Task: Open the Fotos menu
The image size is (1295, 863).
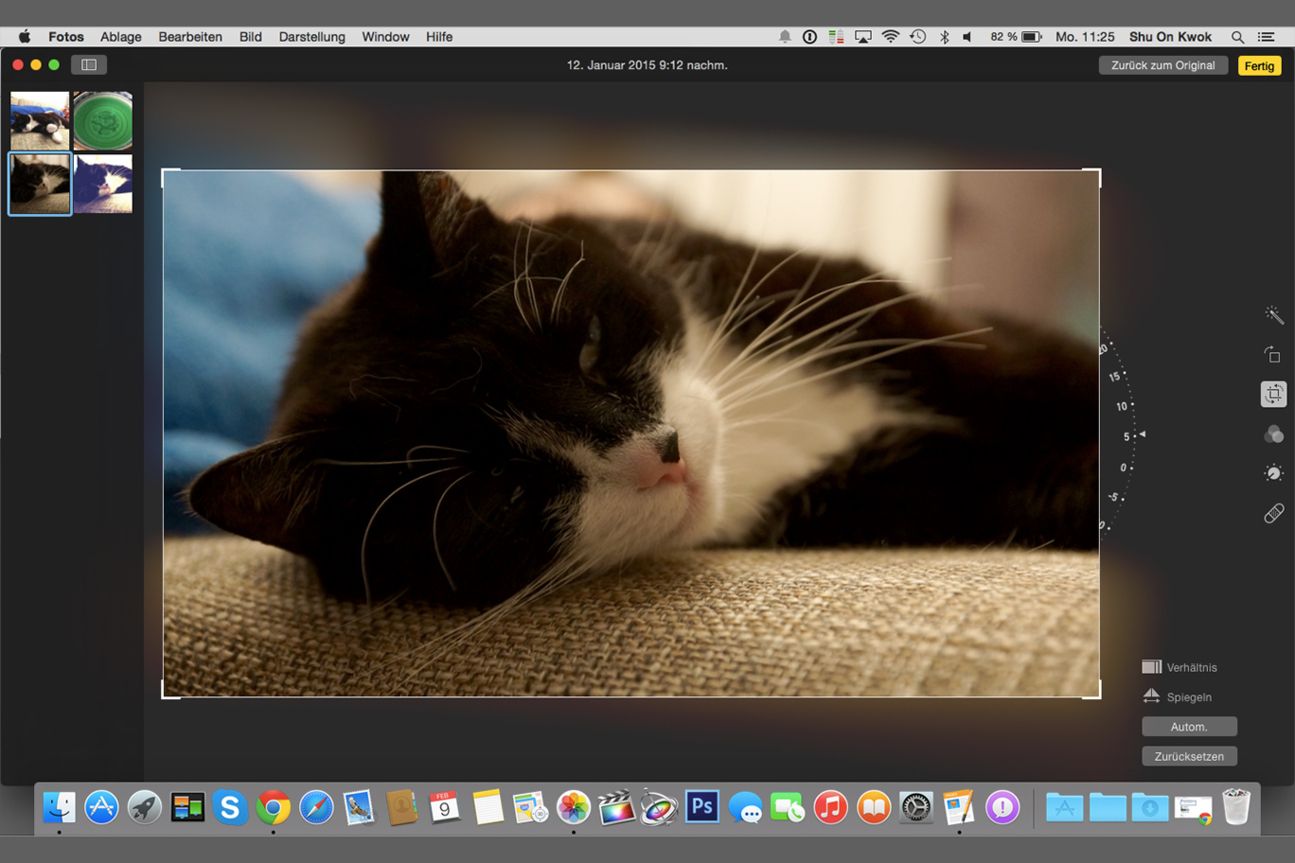Action: pos(66,37)
